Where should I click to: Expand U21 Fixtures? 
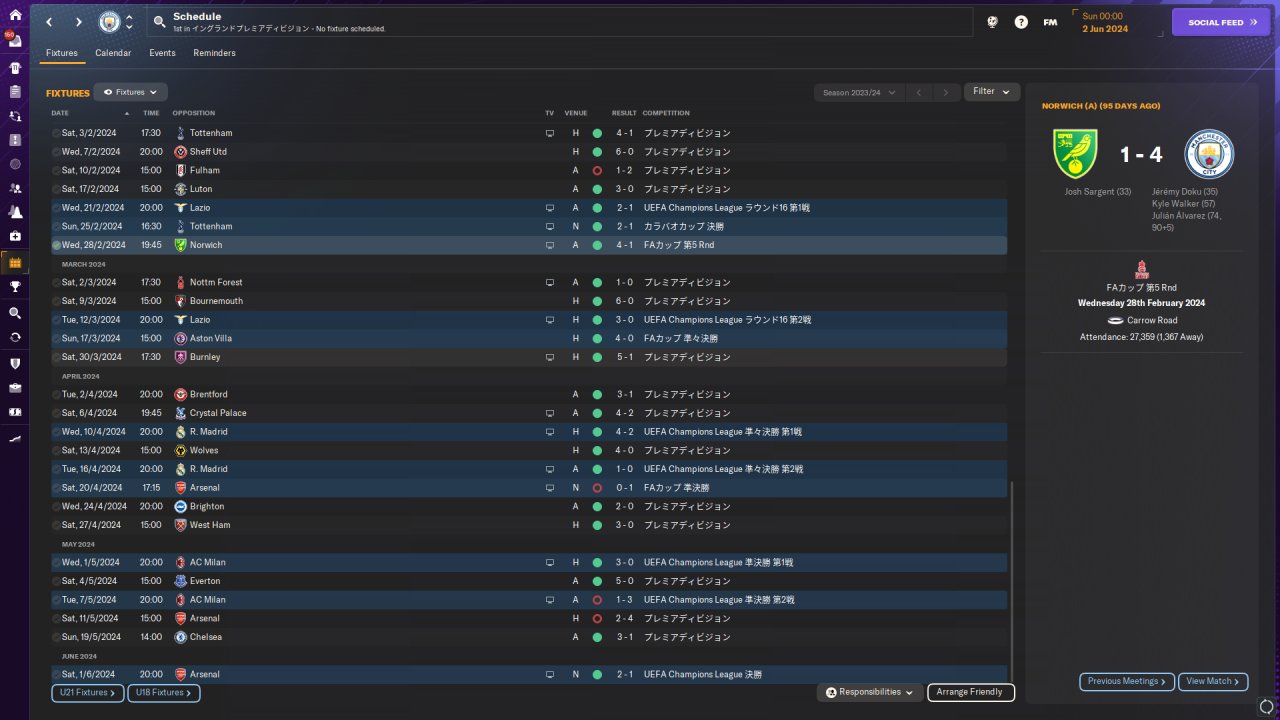(x=87, y=692)
